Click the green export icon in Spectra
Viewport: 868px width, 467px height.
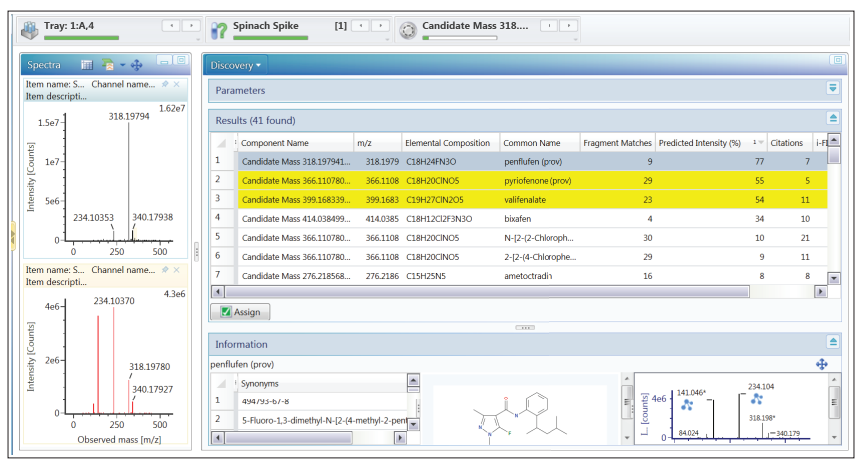[x=108, y=65]
